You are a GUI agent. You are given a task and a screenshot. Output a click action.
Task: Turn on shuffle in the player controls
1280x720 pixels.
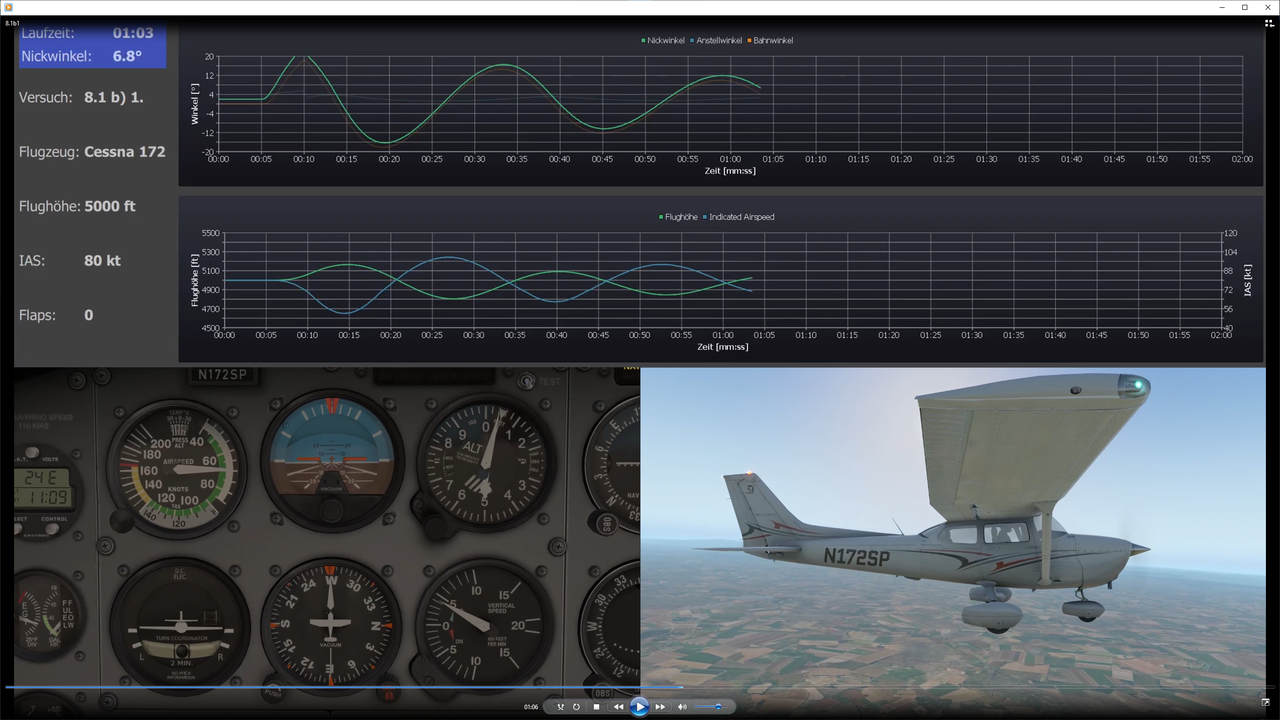coord(560,707)
